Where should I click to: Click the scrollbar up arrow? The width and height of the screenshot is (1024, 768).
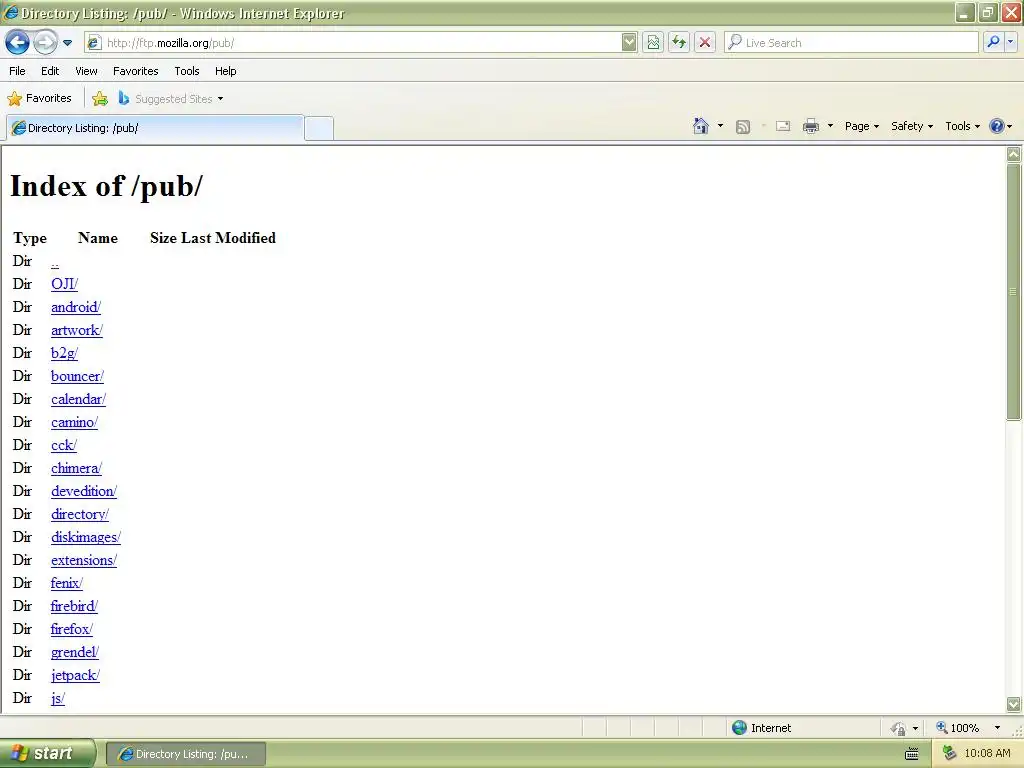1014,154
